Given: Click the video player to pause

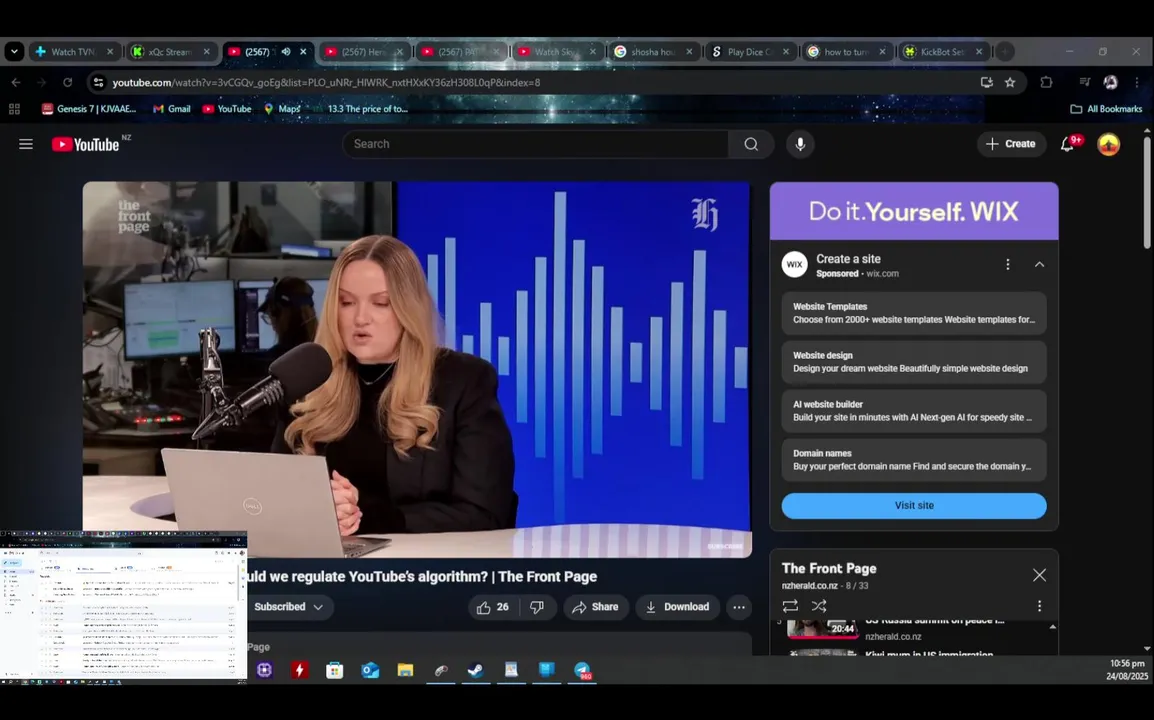Looking at the screenshot, I should coord(417,370).
